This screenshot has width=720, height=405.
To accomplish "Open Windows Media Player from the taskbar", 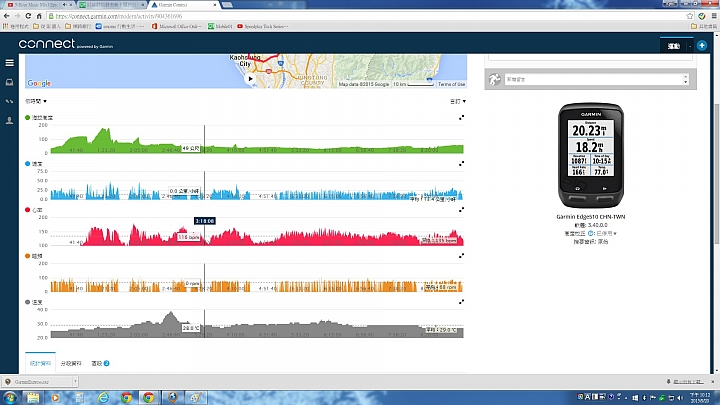I will (x=55, y=397).
